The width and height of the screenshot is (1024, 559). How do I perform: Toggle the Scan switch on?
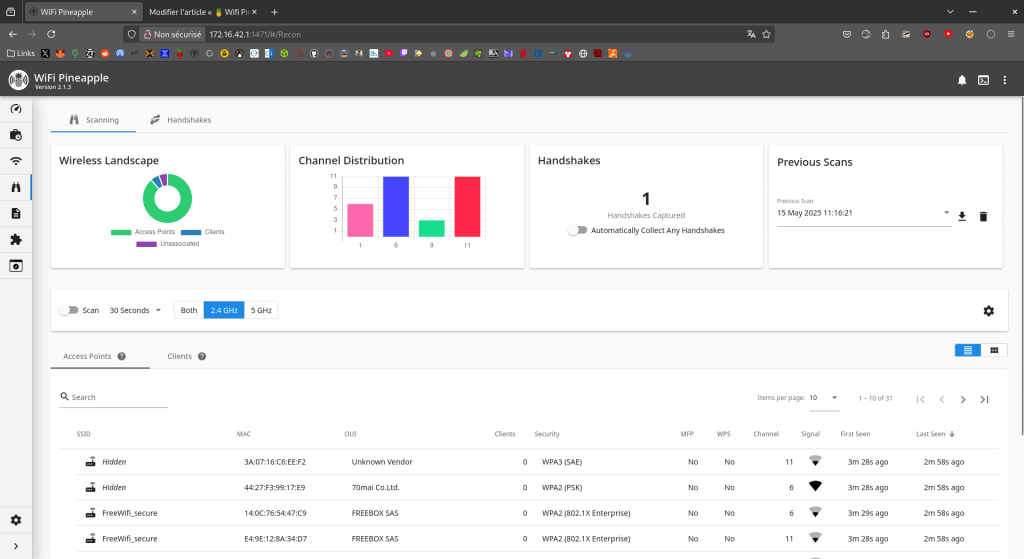coord(69,310)
